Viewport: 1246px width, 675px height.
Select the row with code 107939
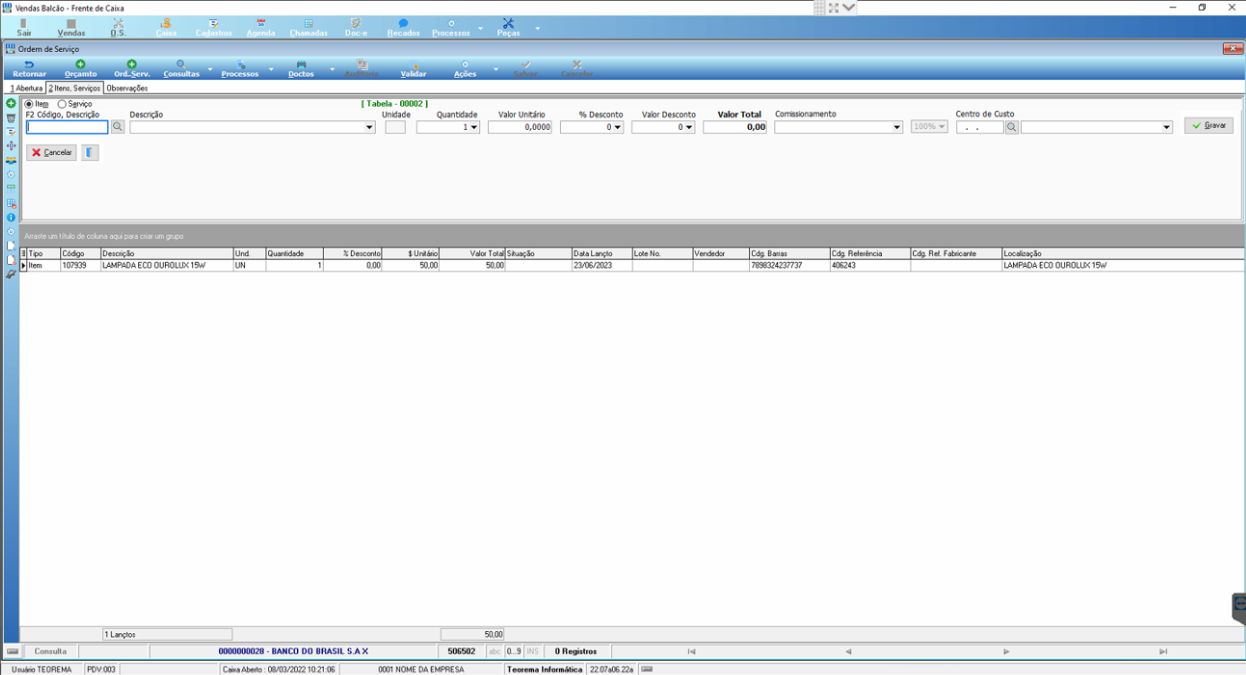(631, 266)
